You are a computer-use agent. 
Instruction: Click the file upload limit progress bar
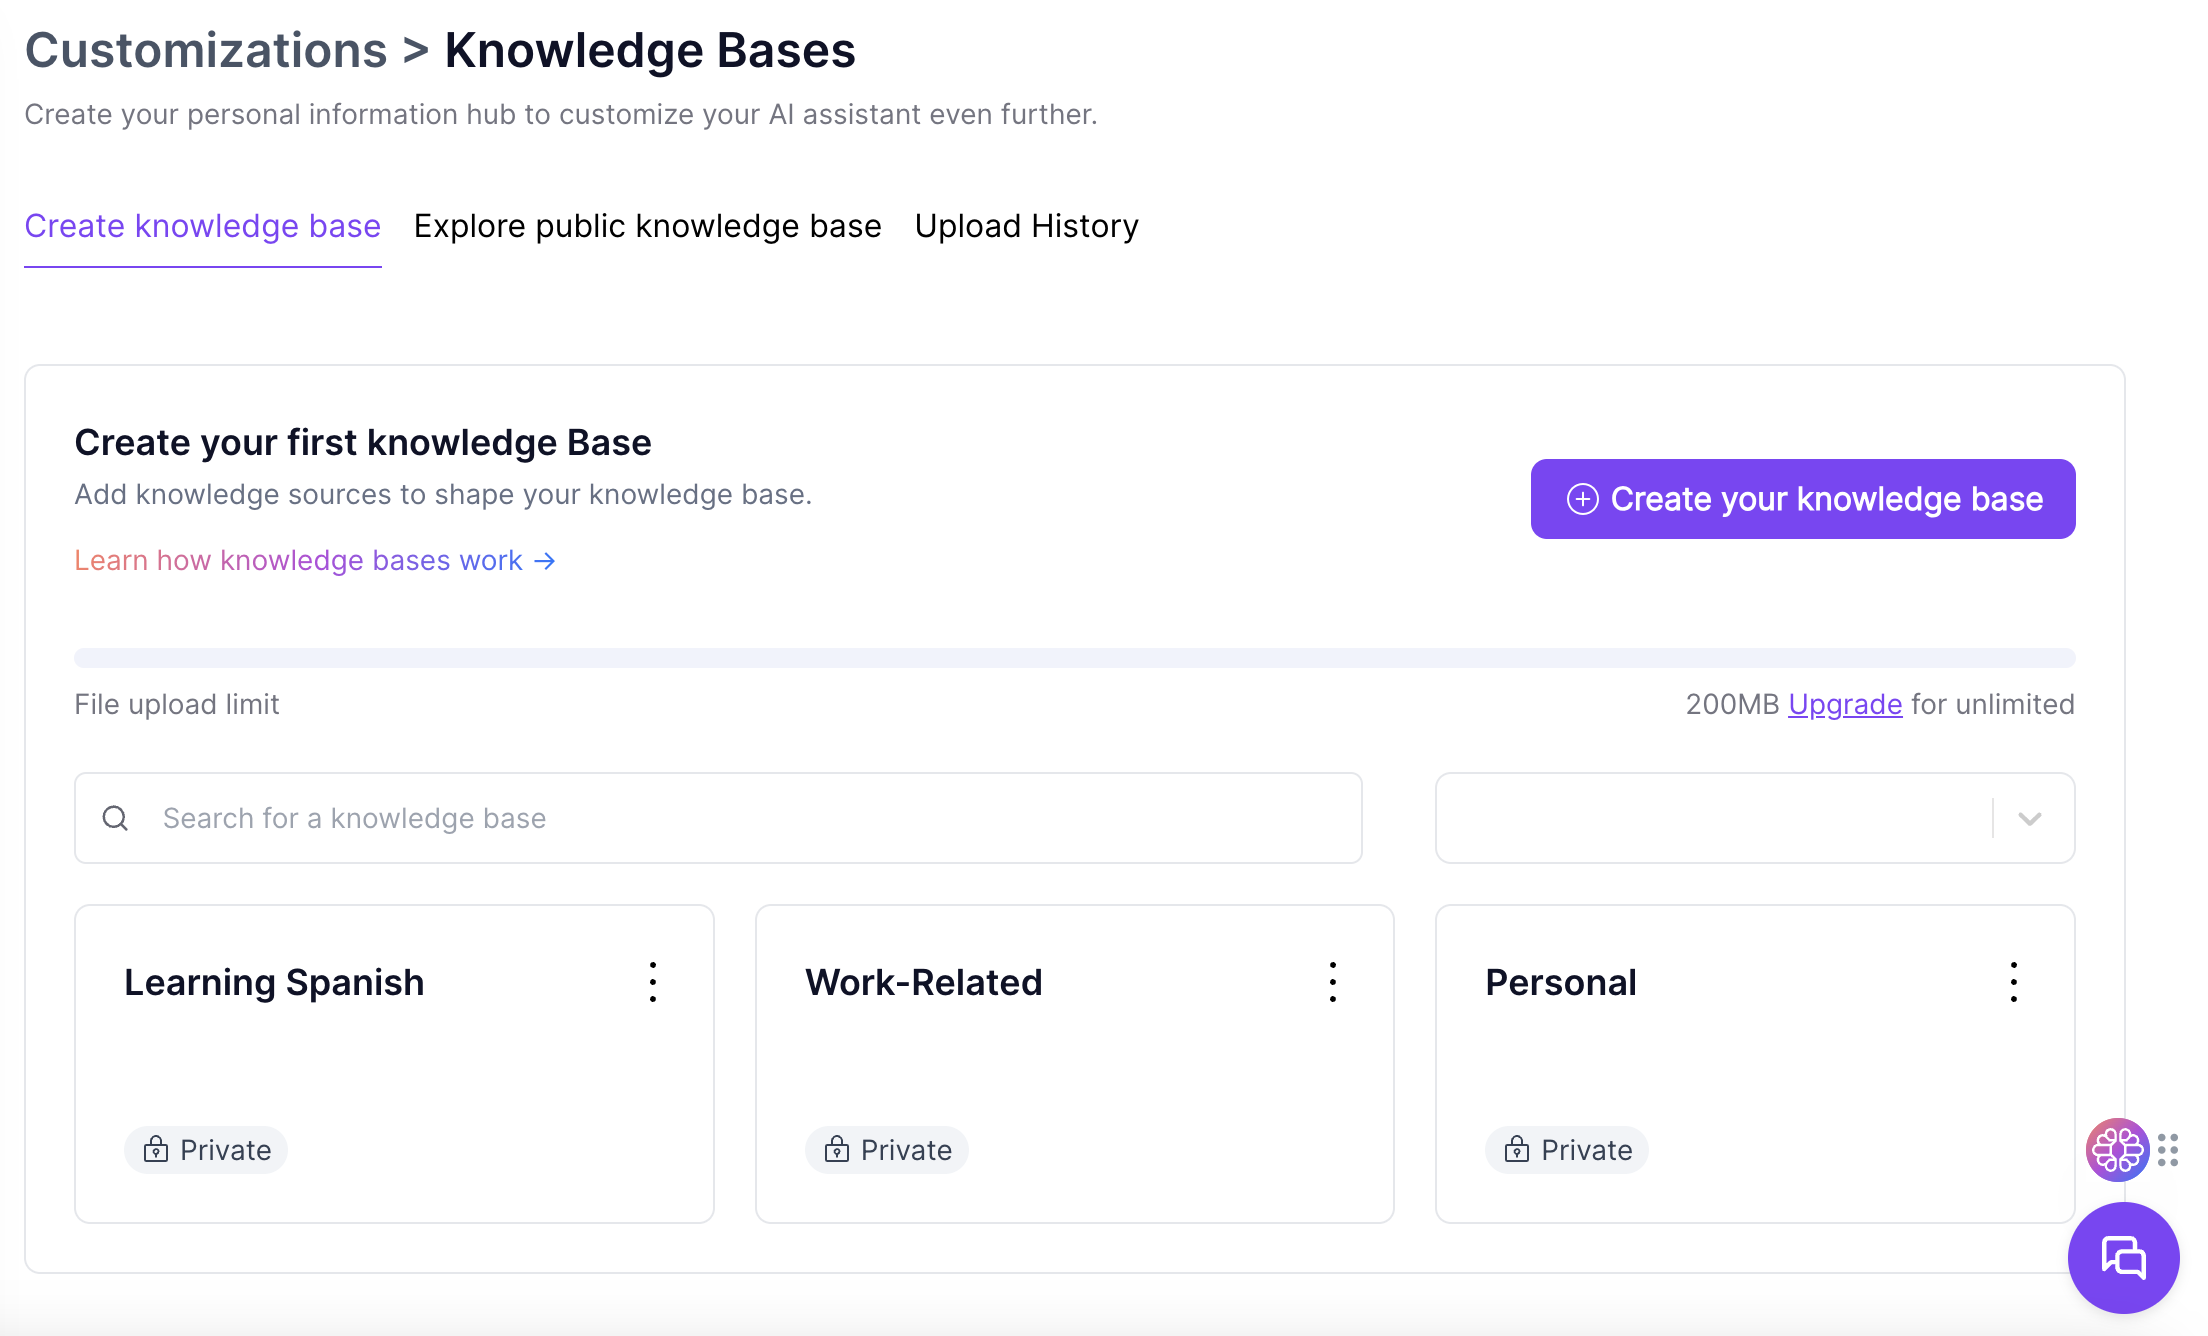(x=1075, y=657)
